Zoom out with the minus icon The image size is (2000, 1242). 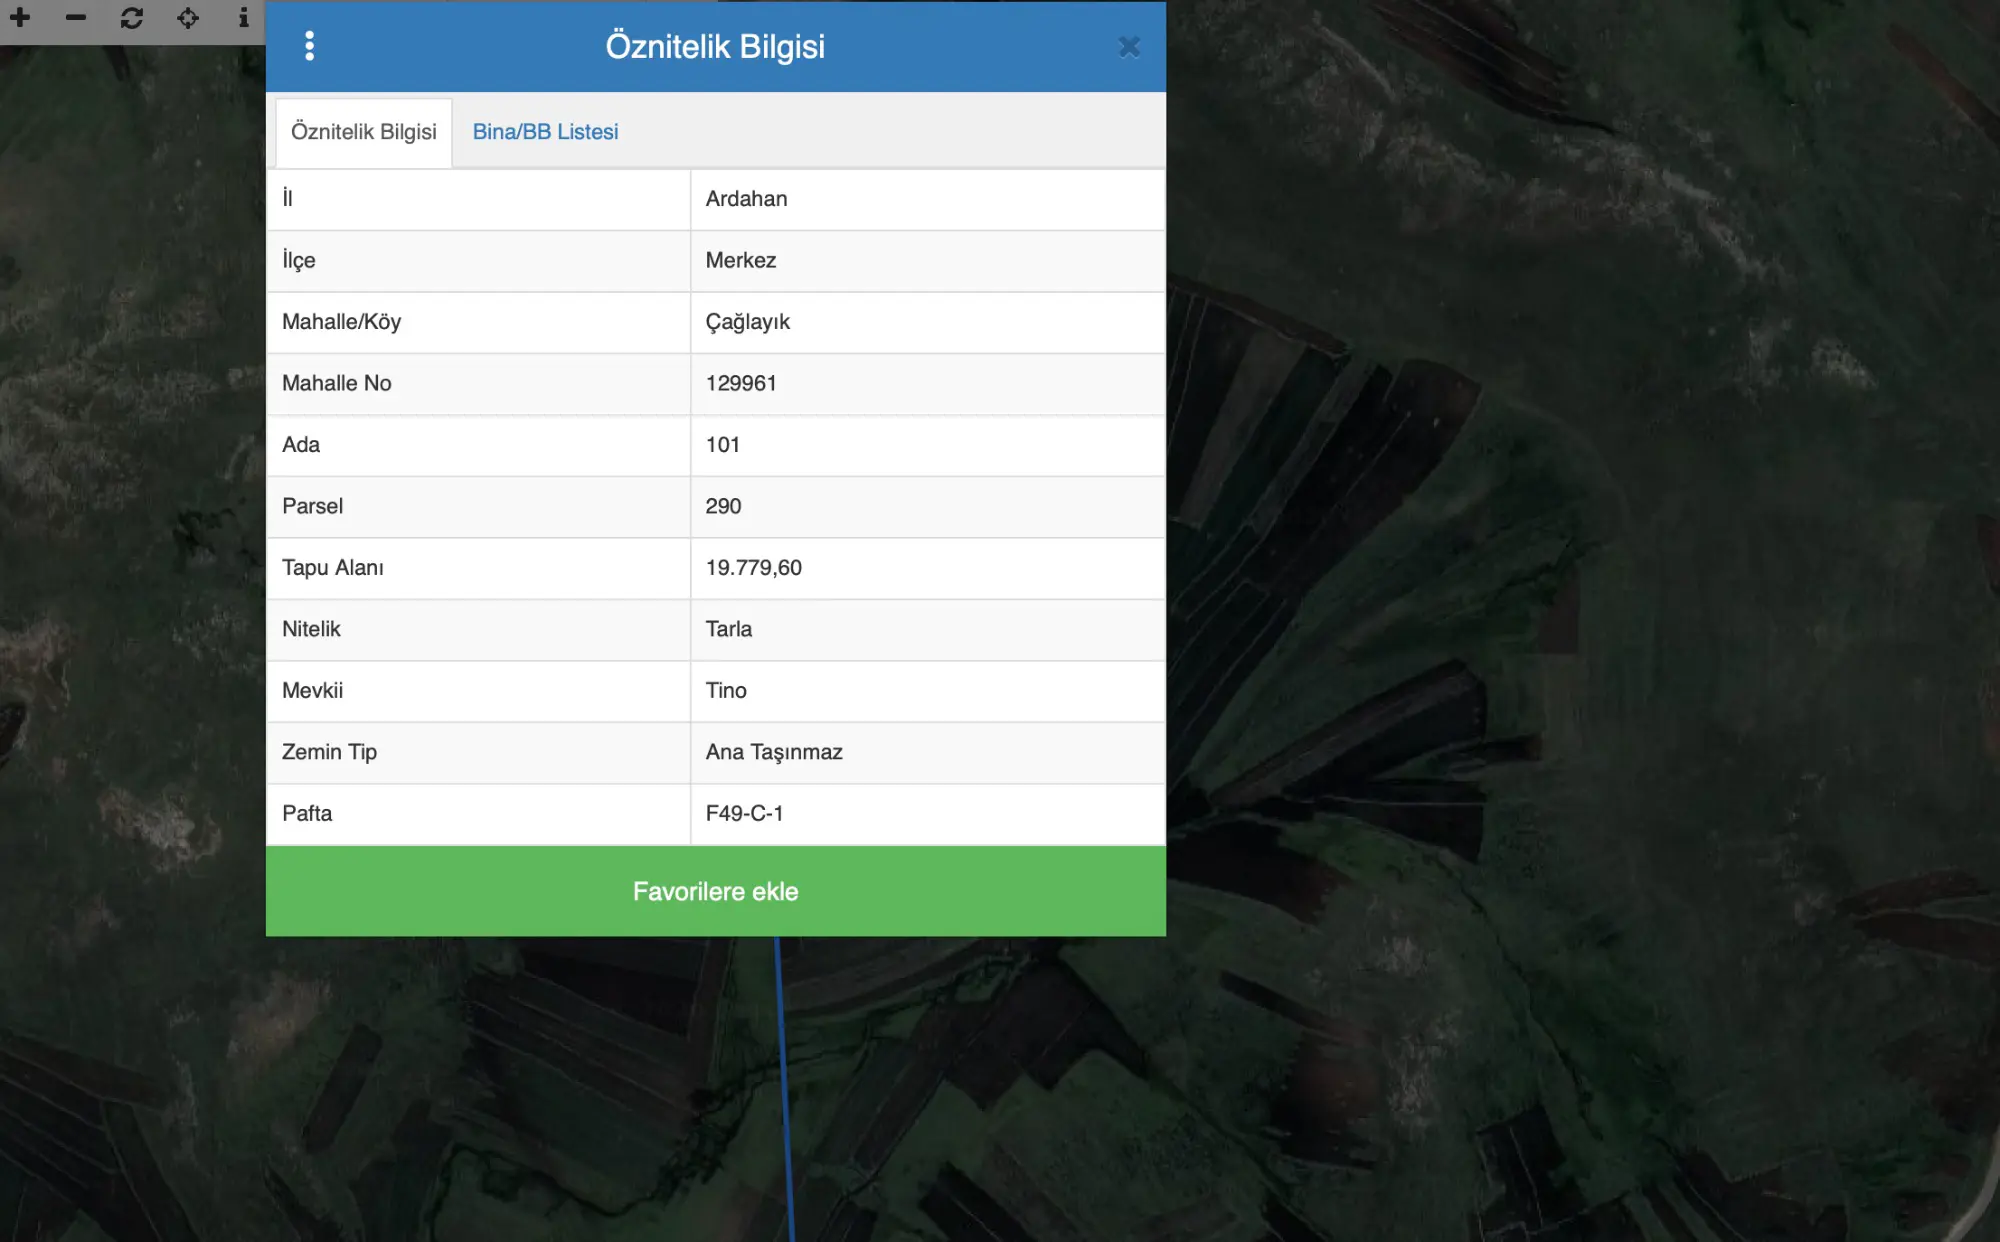click(76, 18)
